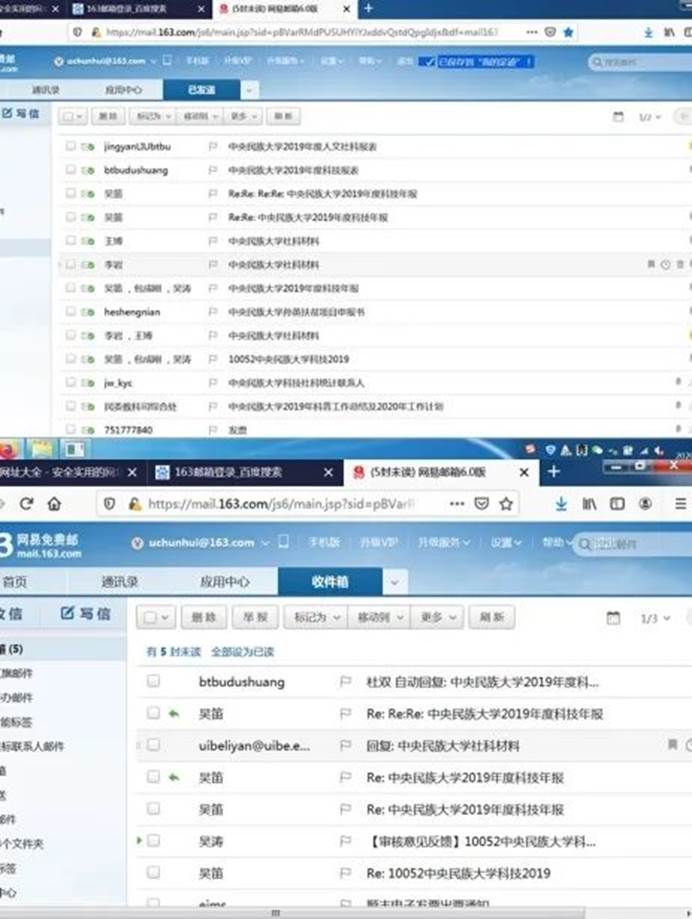
Task: Flag the uibeliyan@uibe.e... message
Action: (346, 746)
